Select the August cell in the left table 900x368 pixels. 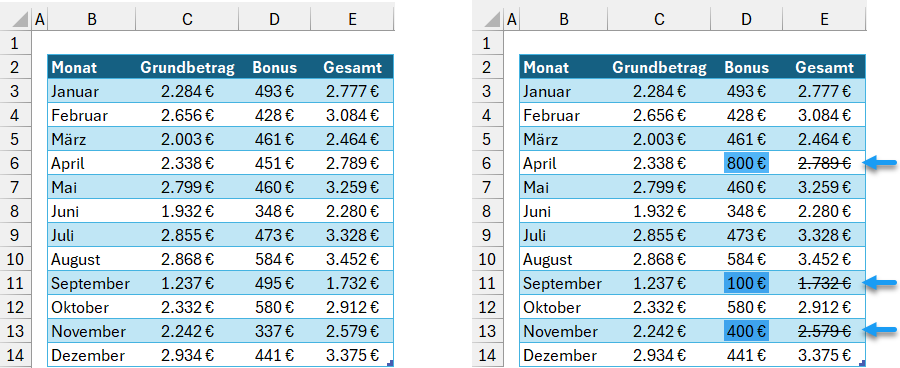[x=91, y=259]
